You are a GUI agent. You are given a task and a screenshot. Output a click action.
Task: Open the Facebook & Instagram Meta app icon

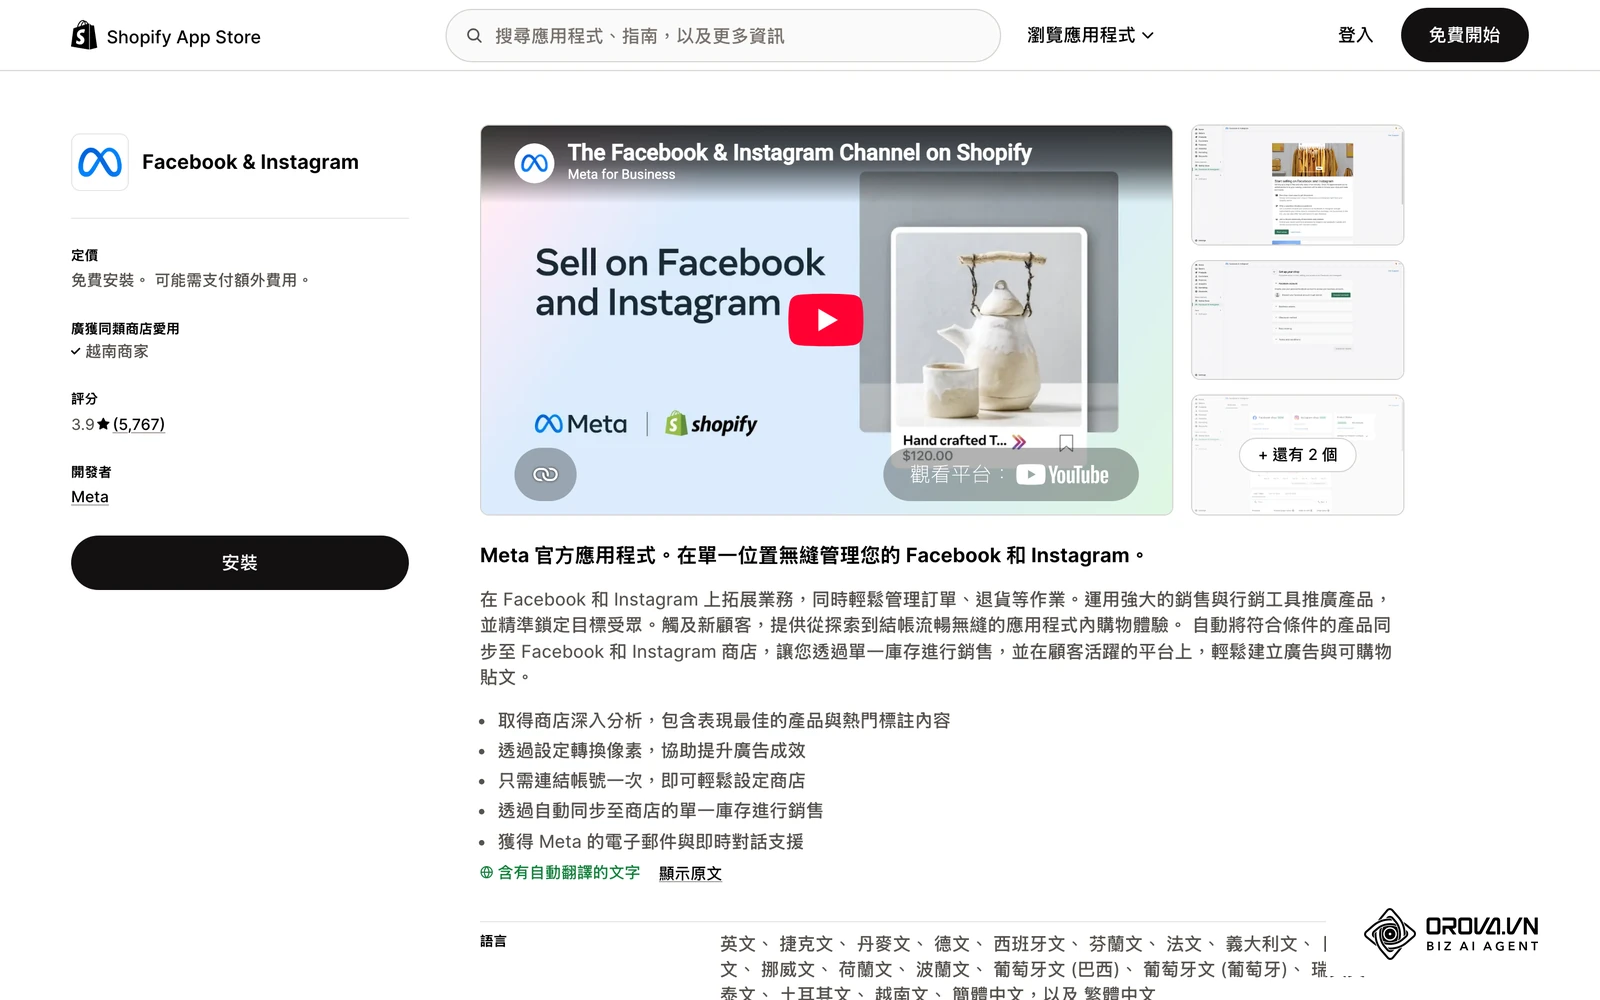pos(100,162)
